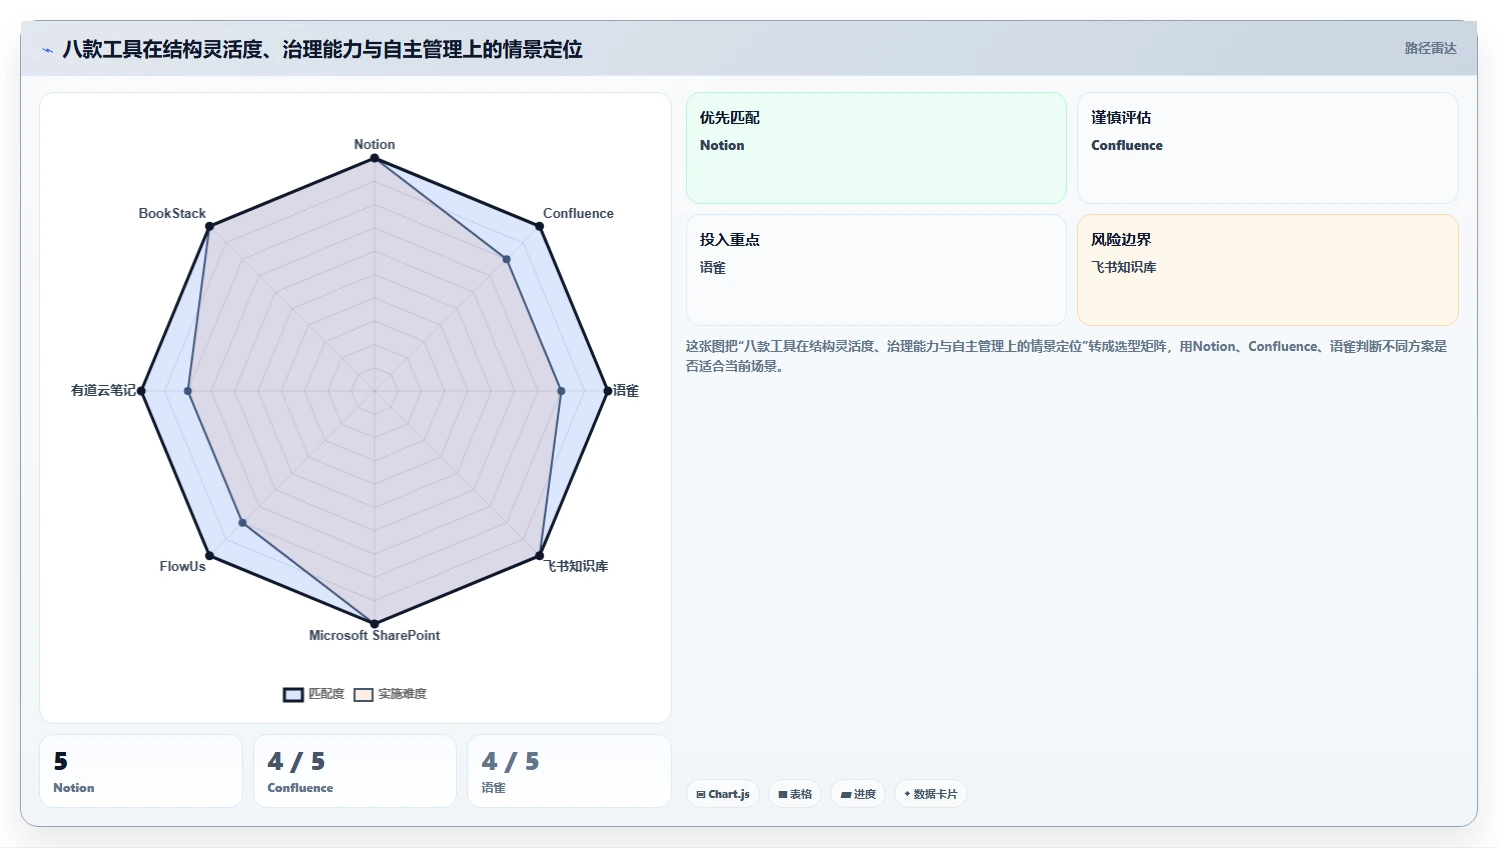The image size is (1498, 848).
Task: Click the data point at Microsoft SharePoint
Action: point(374,624)
